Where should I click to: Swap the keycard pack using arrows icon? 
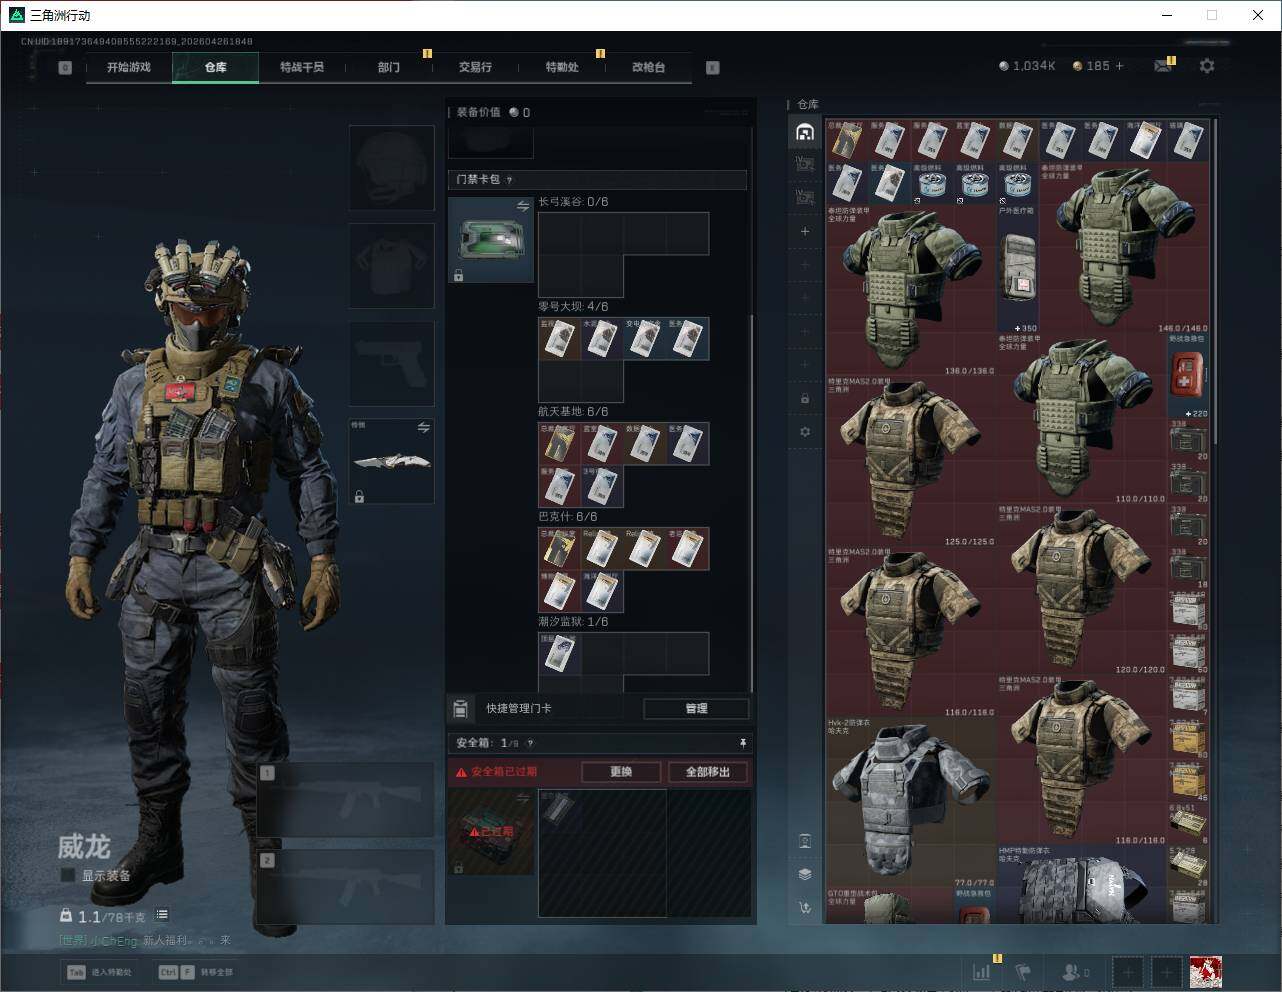pos(523,206)
